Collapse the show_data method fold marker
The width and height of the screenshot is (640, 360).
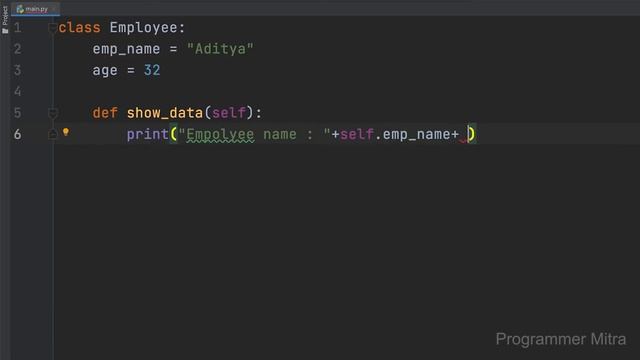click(x=52, y=113)
